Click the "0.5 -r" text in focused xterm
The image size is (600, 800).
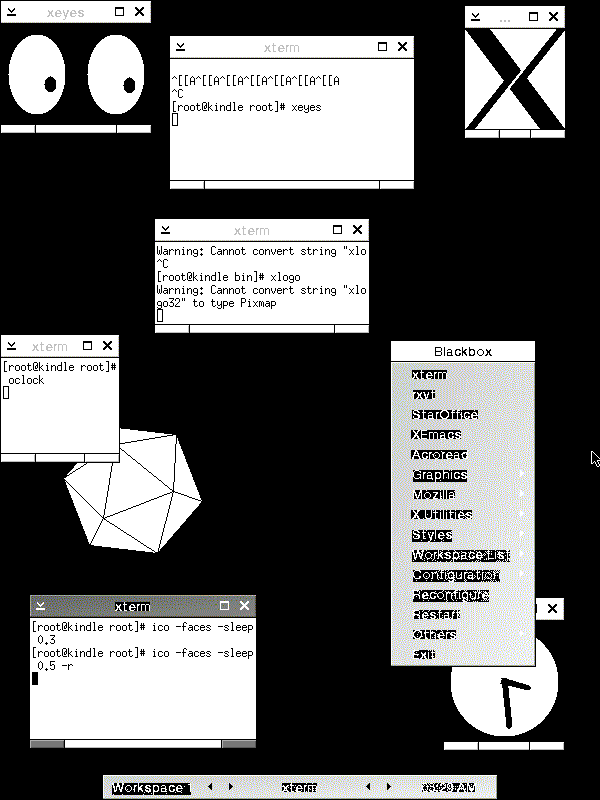point(56,666)
